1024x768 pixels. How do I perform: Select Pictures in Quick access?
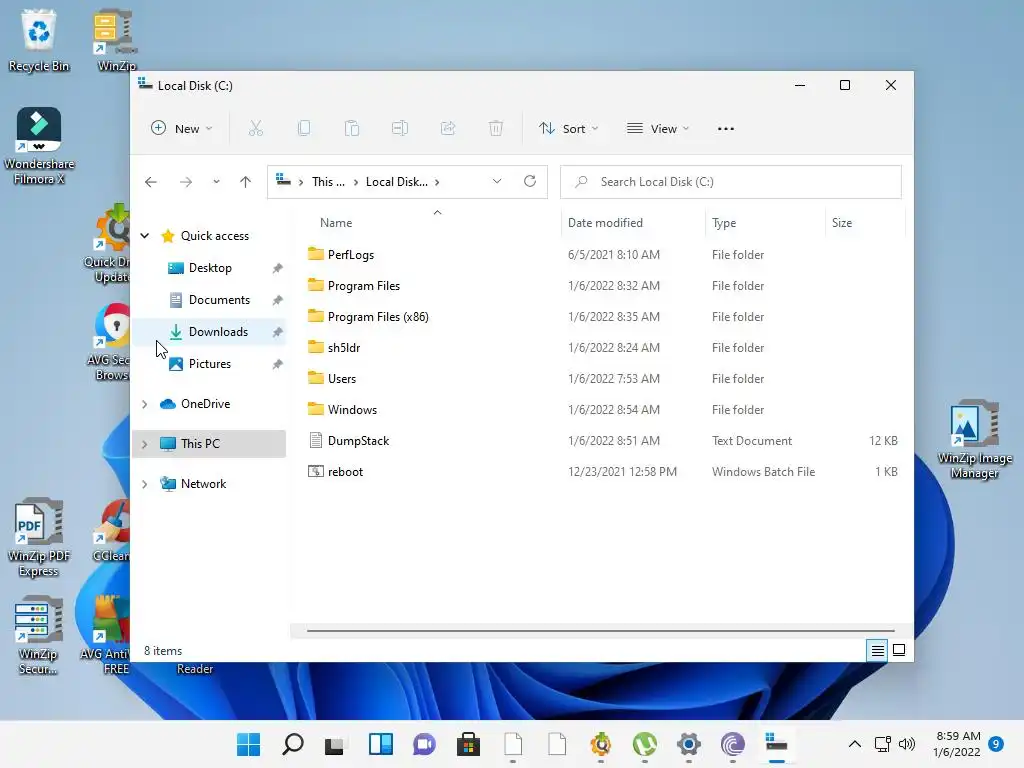(210, 364)
